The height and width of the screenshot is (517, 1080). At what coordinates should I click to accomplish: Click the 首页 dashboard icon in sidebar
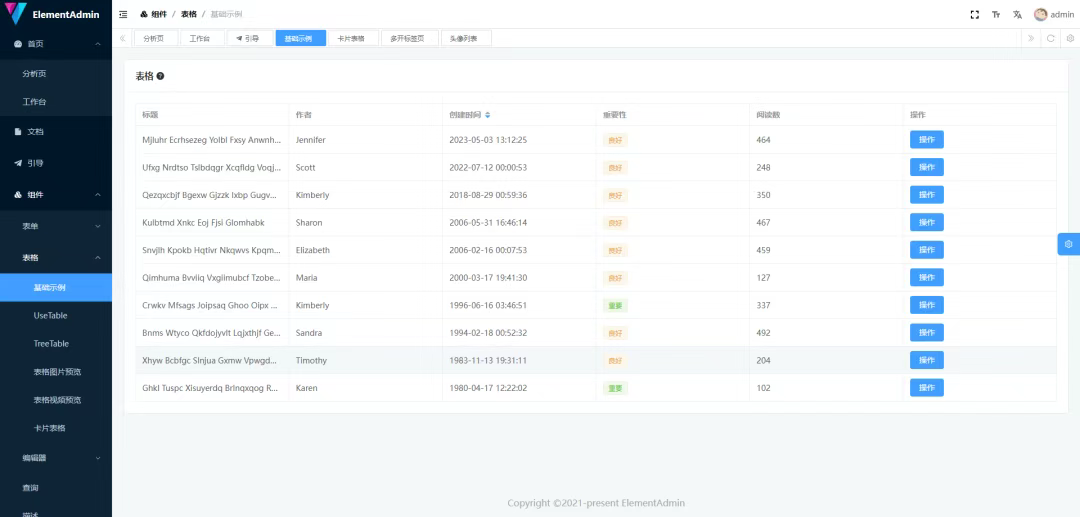coord(18,43)
